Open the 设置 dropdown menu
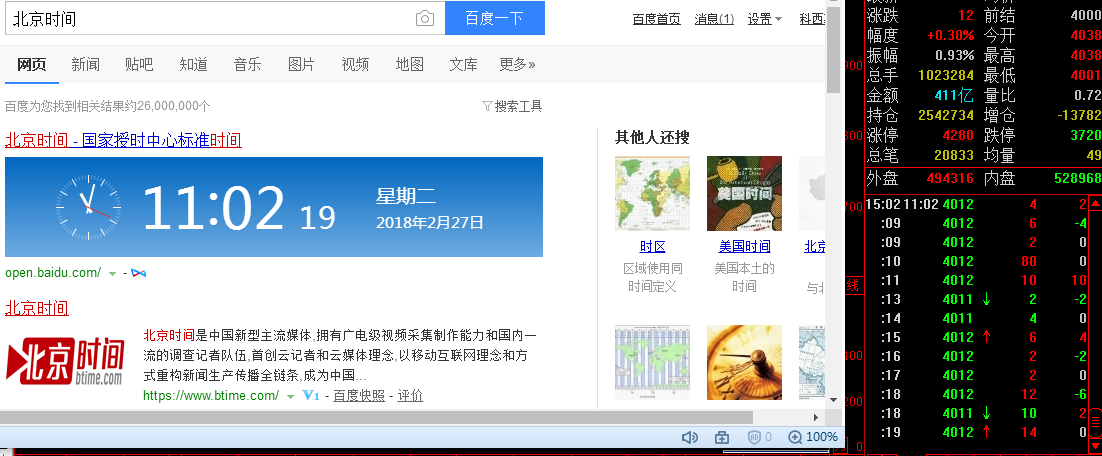 pyautogui.click(x=765, y=19)
